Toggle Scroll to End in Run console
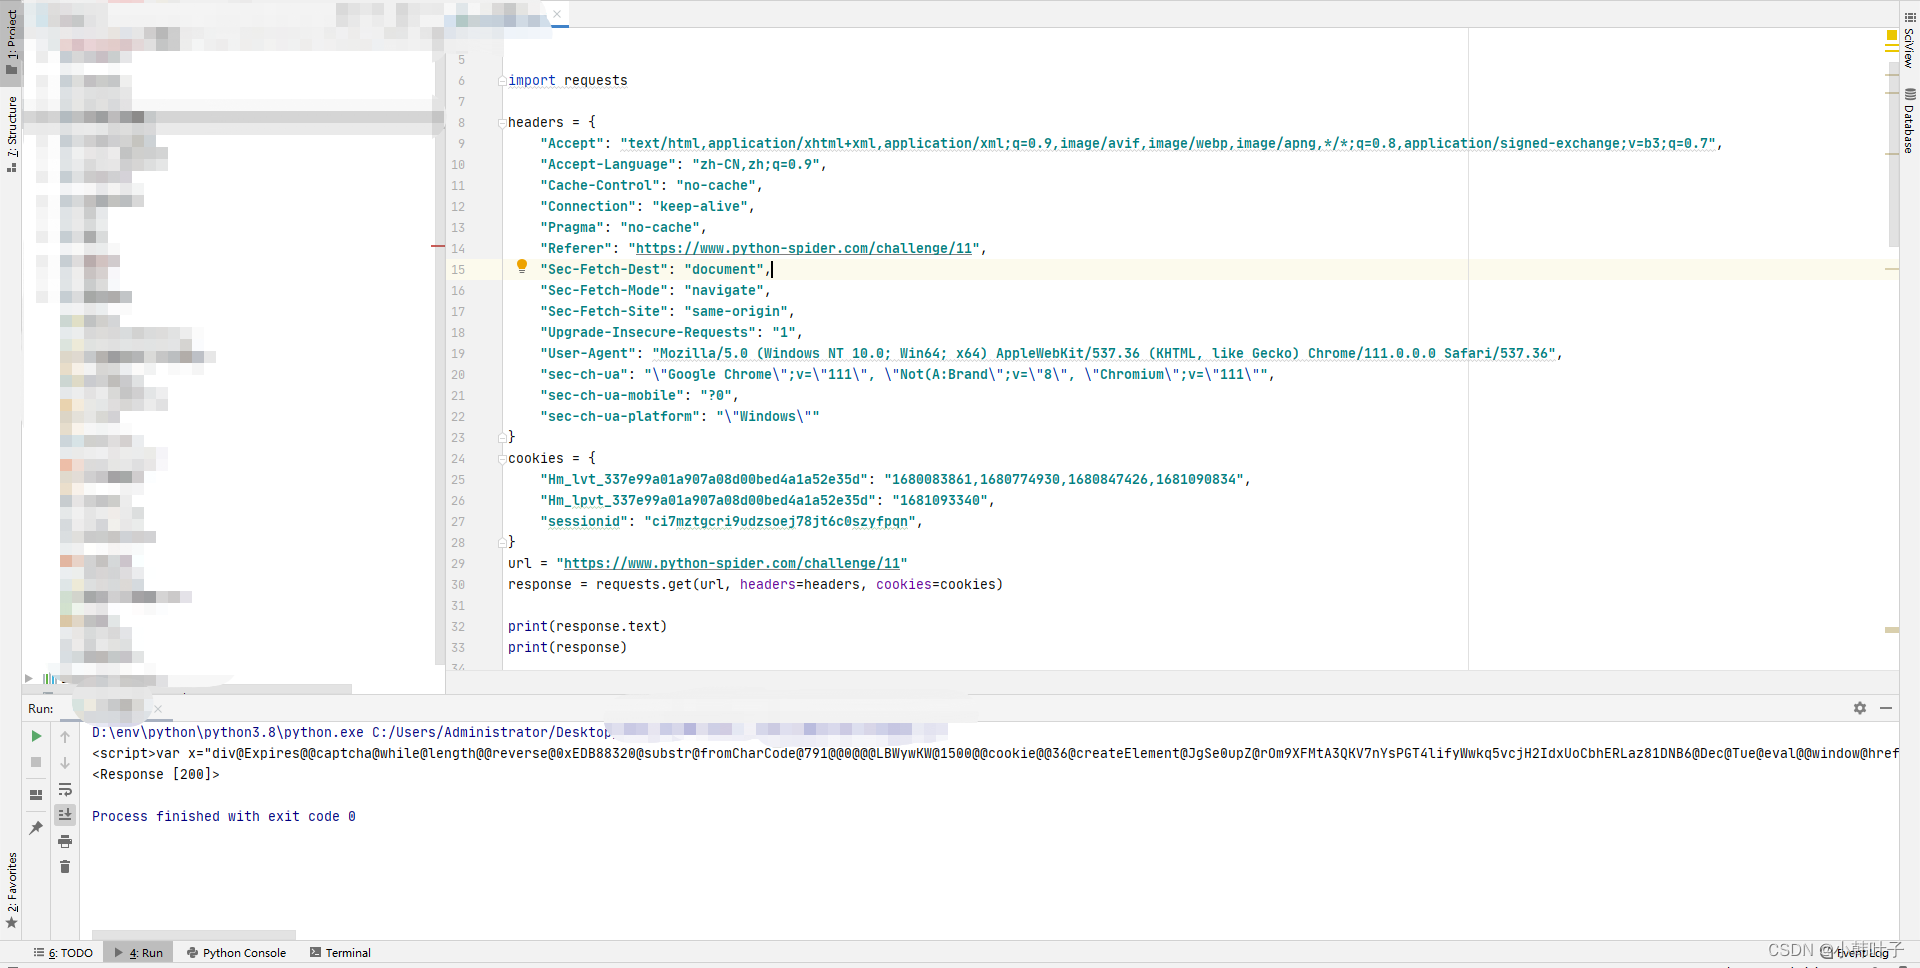Screen dimensions: 1920x968 click(x=65, y=815)
